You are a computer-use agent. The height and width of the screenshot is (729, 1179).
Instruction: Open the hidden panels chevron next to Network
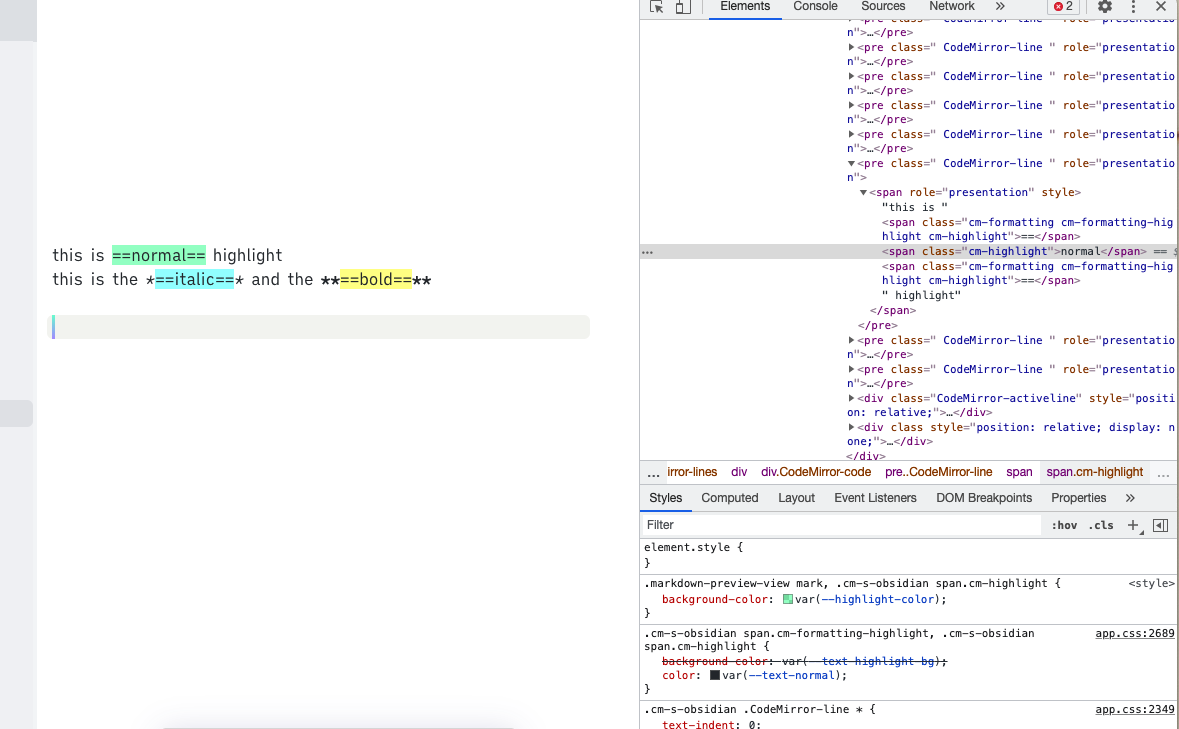[1000, 7]
